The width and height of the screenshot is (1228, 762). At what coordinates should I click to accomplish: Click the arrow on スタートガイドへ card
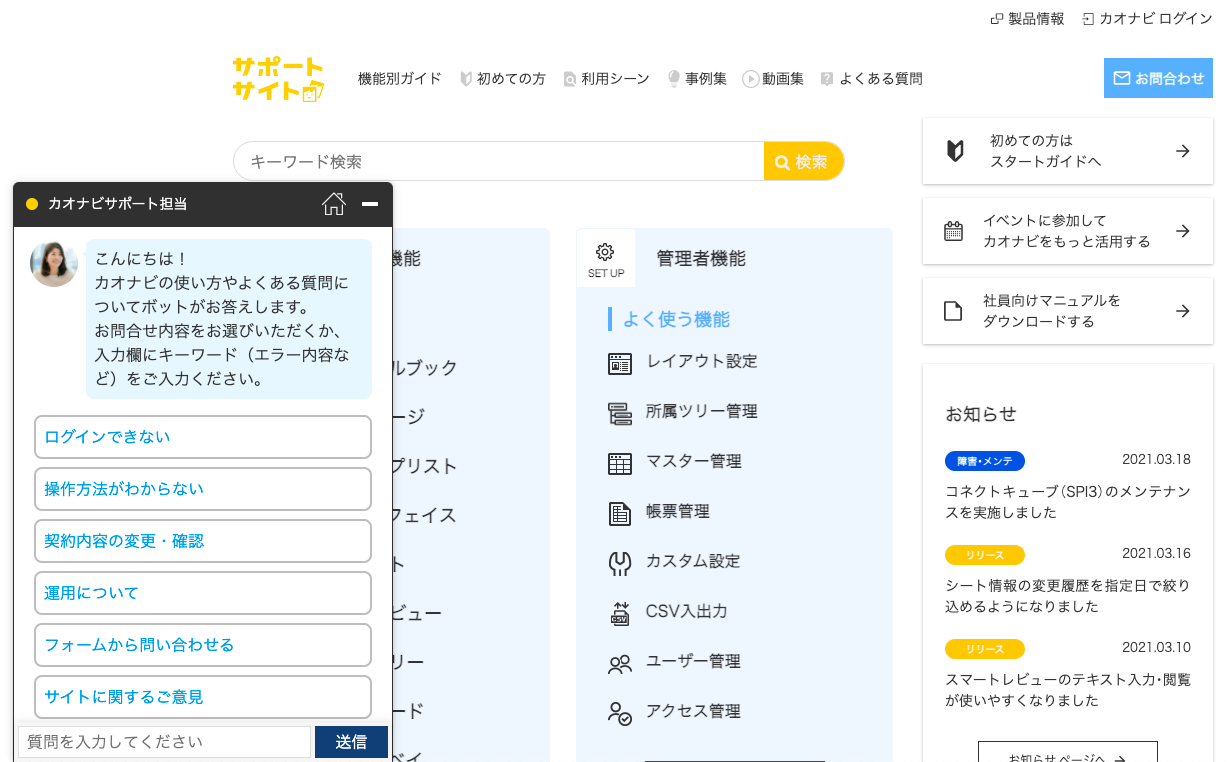[x=1183, y=151]
